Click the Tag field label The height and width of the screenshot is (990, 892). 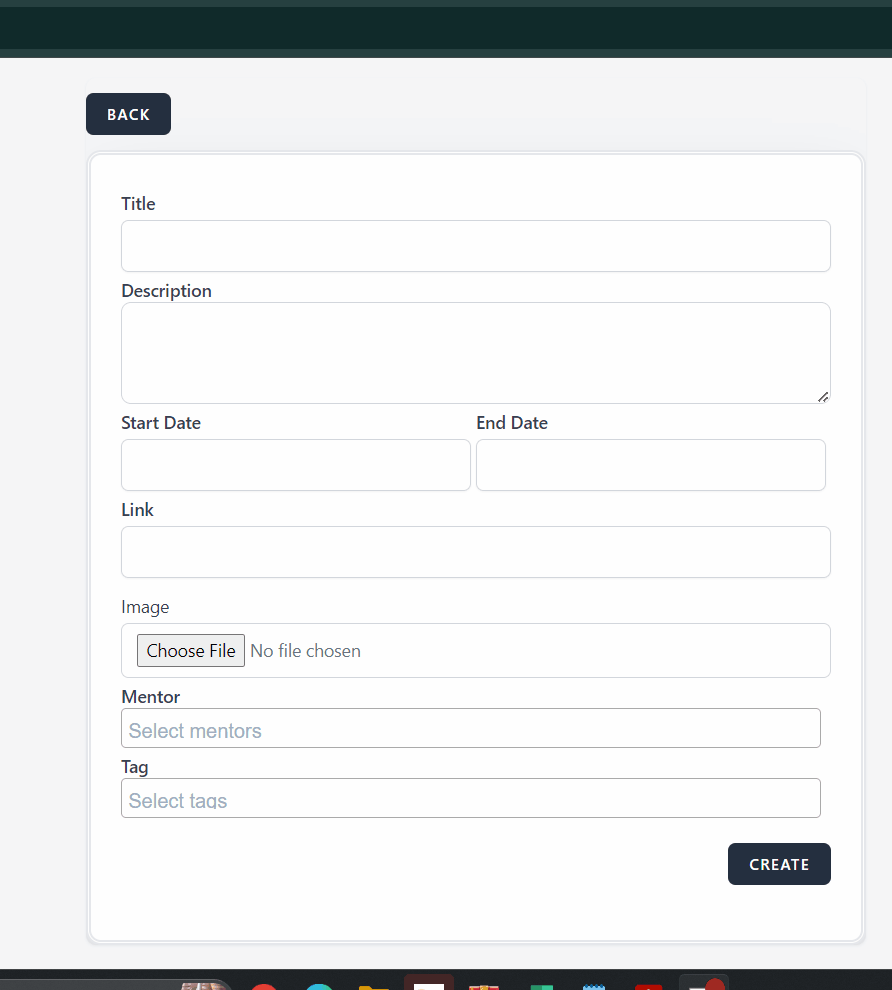(135, 767)
